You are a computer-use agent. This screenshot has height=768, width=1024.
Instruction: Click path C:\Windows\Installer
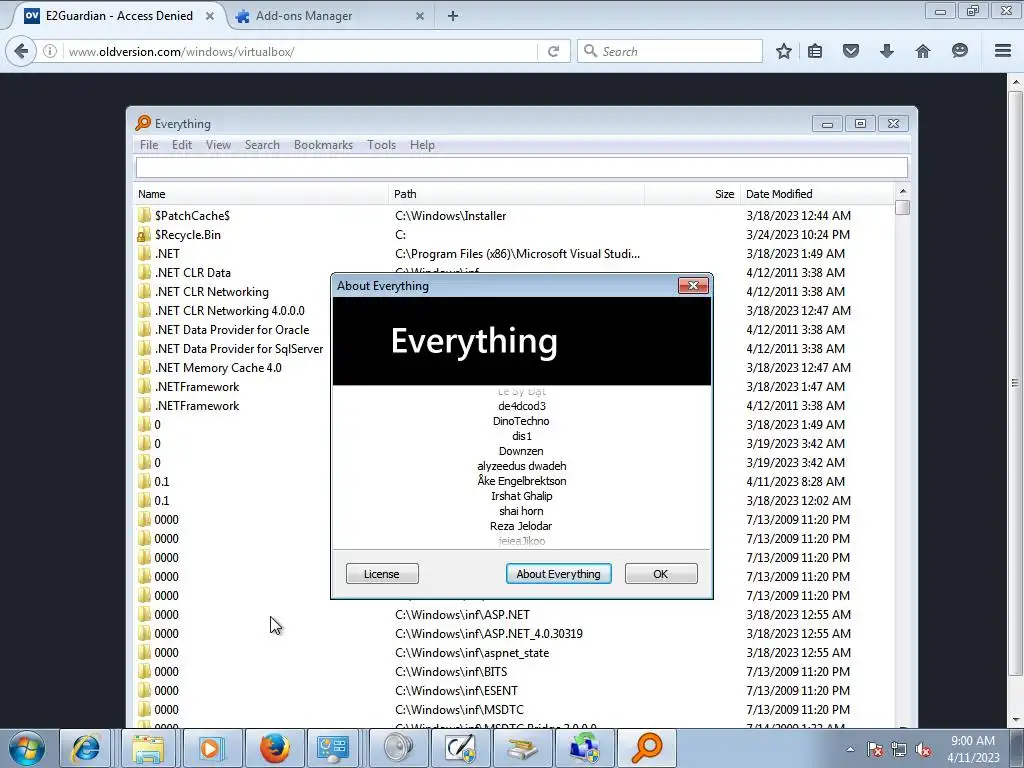[451, 216]
